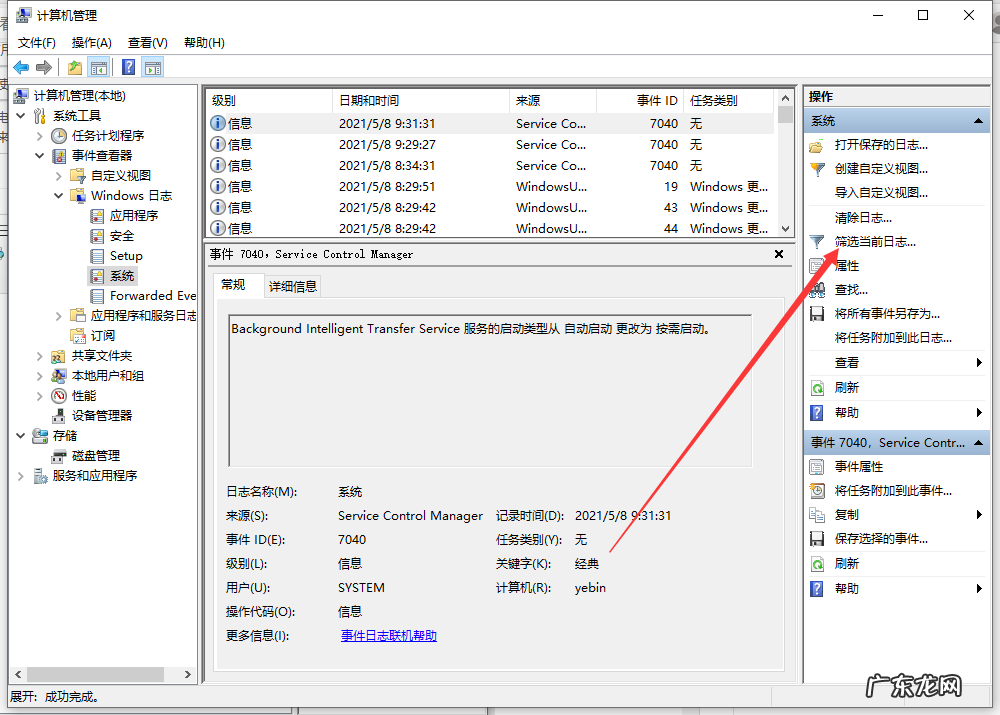Expand the 自定义视图 tree node
Viewport: 1000px width, 715px height.
pyautogui.click(x=58, y=175)
